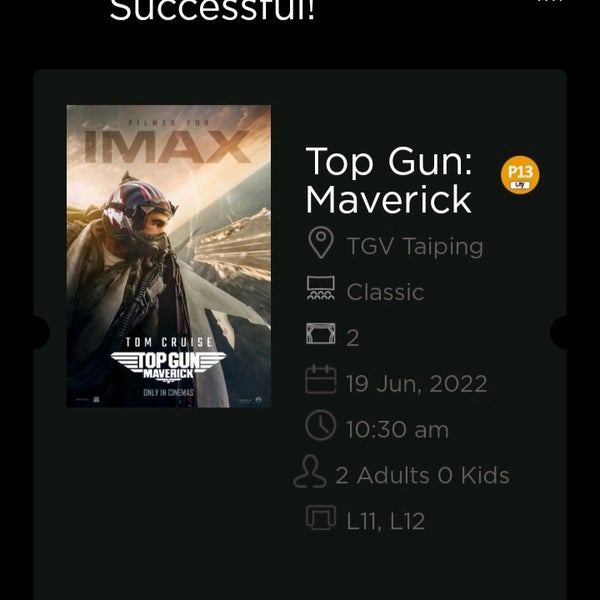
Task: Tap the Successful! heading at top
Action: pyautogui.click(x=212, y=10)
